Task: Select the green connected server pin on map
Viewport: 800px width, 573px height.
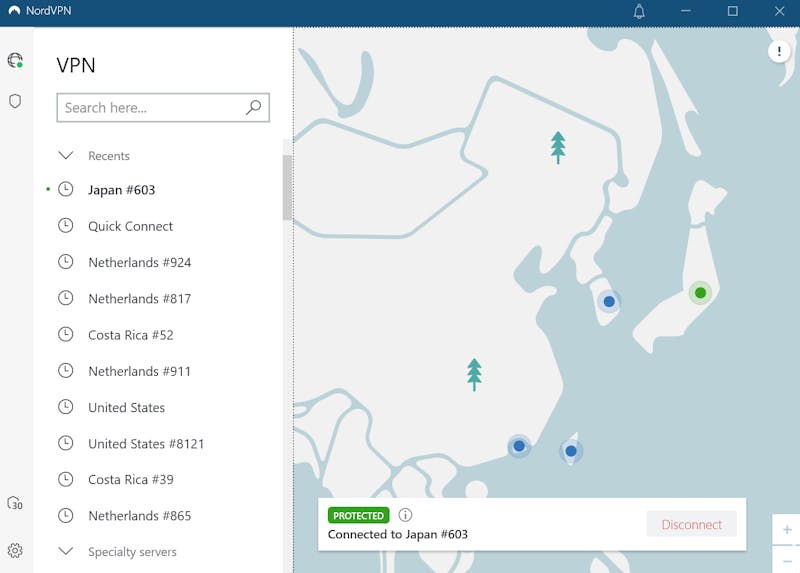Action: click(700, 293)
